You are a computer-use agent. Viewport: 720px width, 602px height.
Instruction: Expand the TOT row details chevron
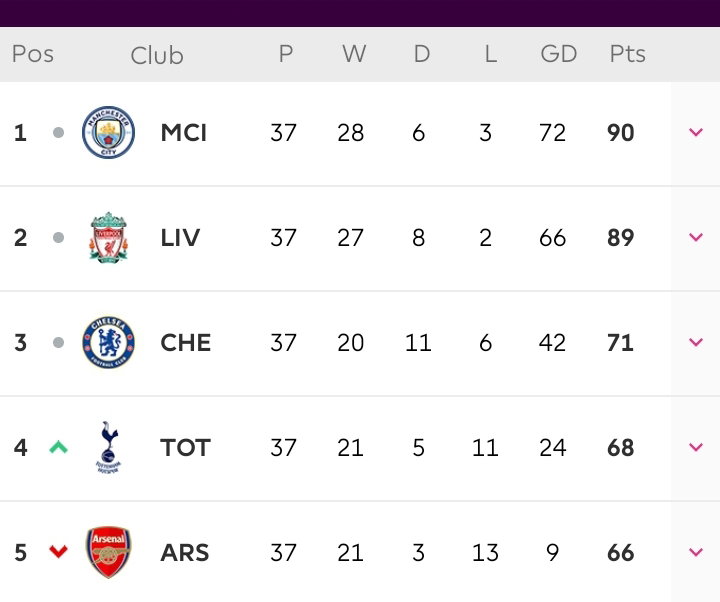696,447
